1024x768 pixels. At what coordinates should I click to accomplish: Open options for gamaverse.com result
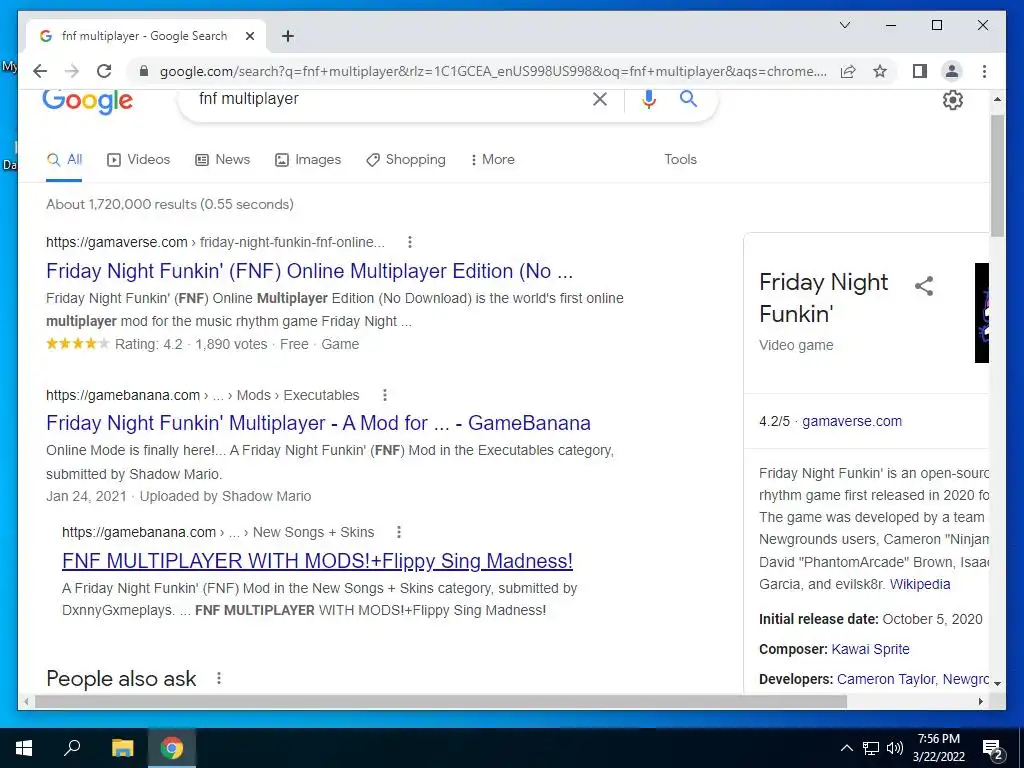pos(409,242)
